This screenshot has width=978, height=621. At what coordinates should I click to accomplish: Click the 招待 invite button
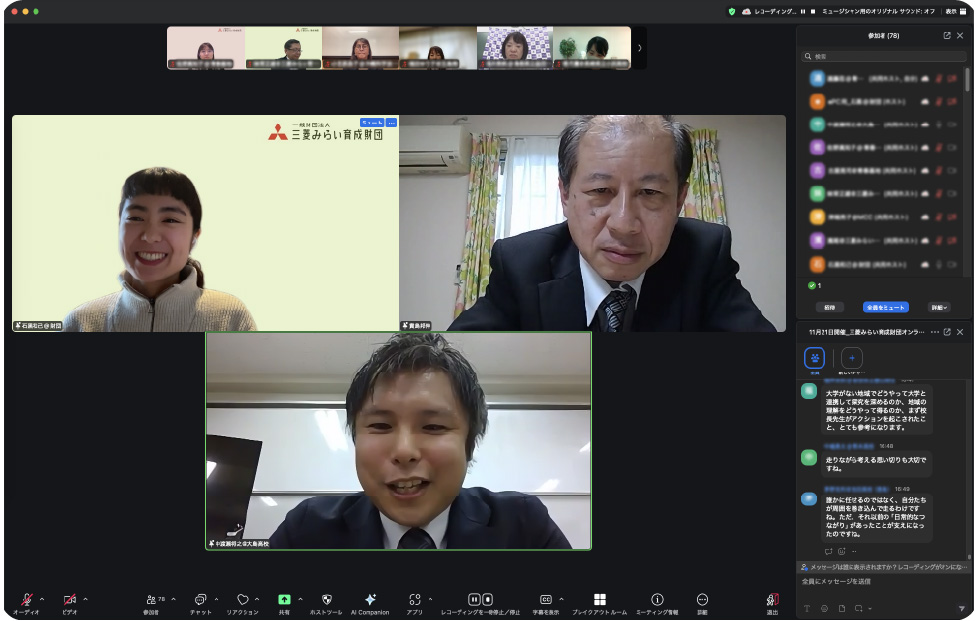pos(829,307)
